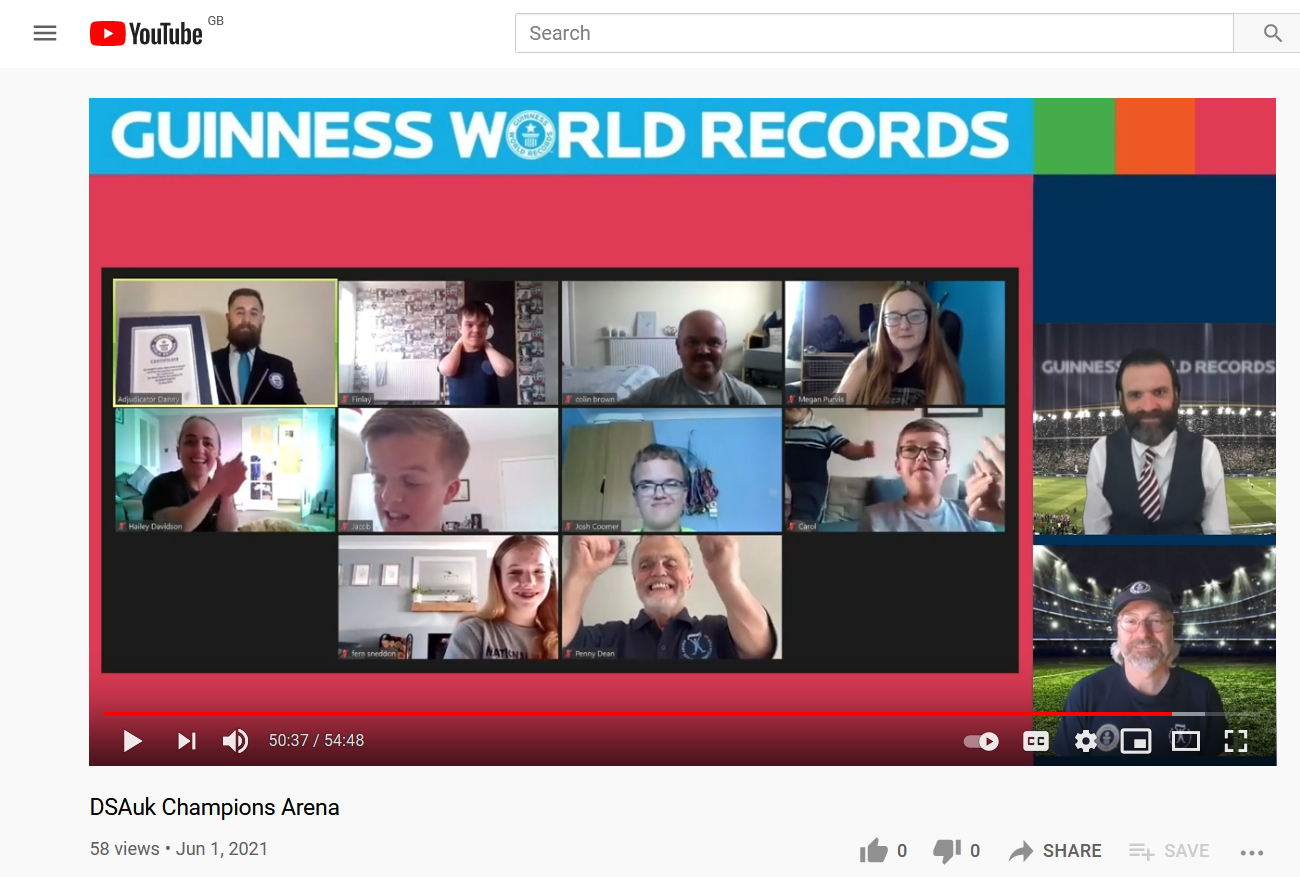1300x877 pixels.
Task: Go to the YouTube home logo
Action: (x=146, y=34)
